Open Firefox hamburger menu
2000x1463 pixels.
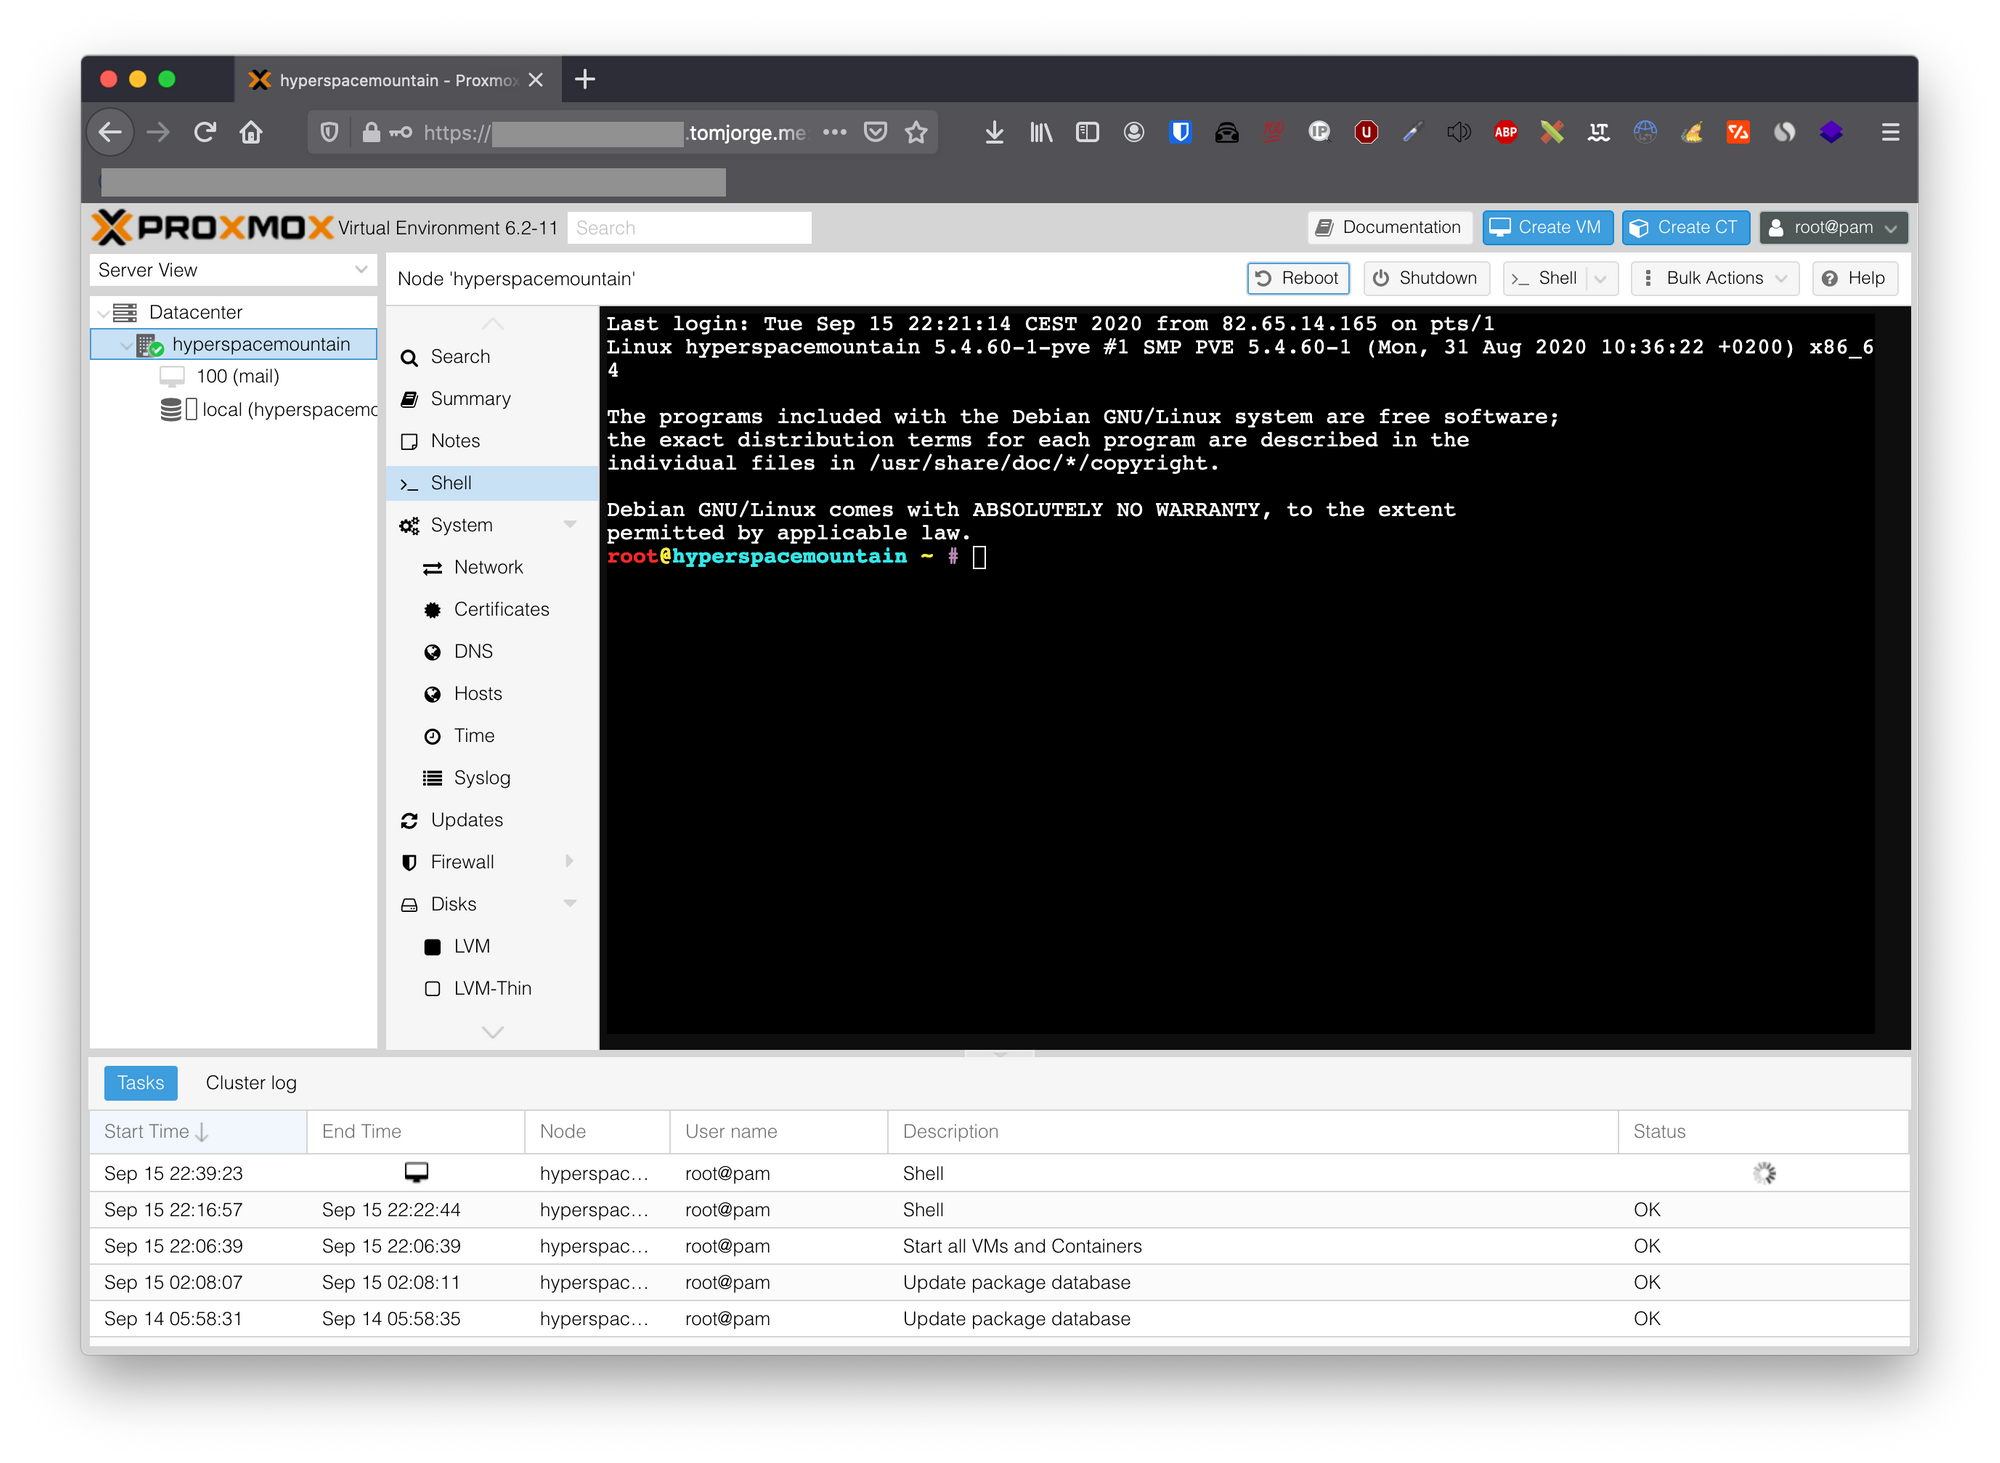[x=1890, y=132]
